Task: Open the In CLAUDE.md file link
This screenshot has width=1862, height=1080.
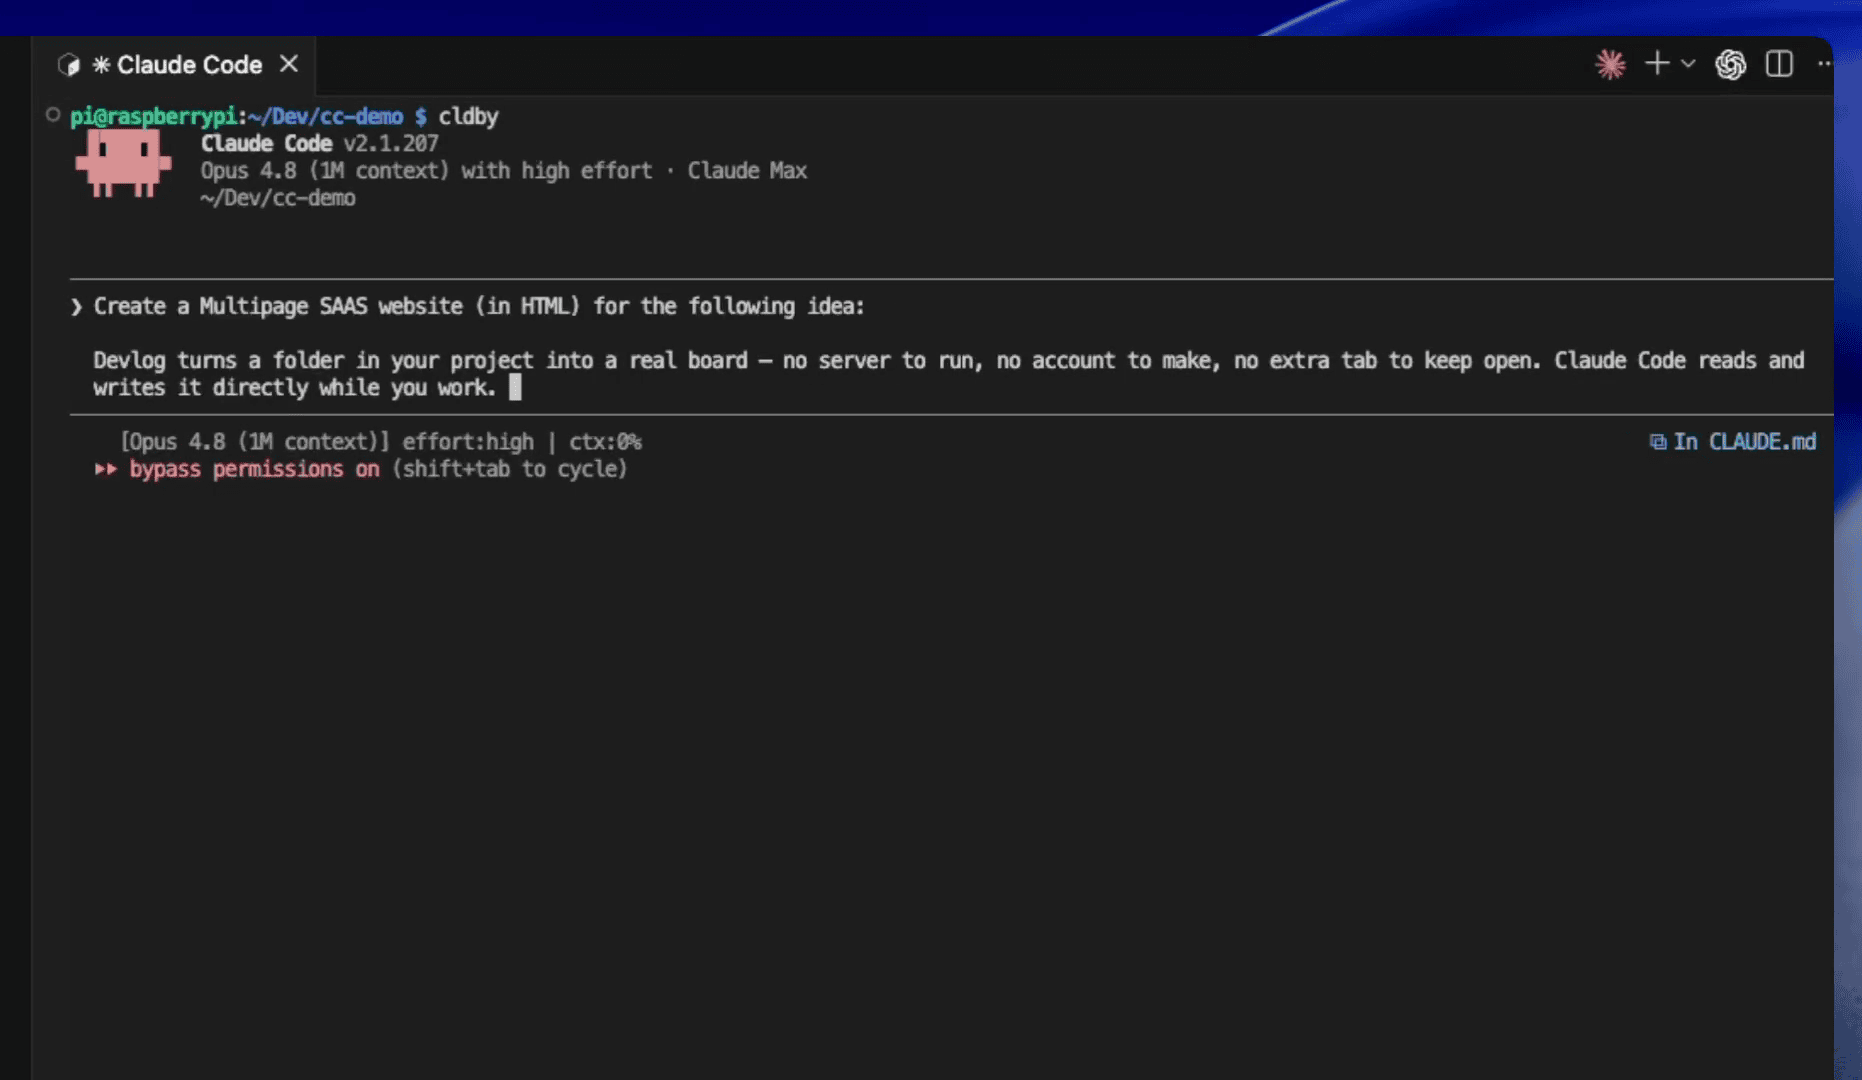Action: [x=1744, y=442]
